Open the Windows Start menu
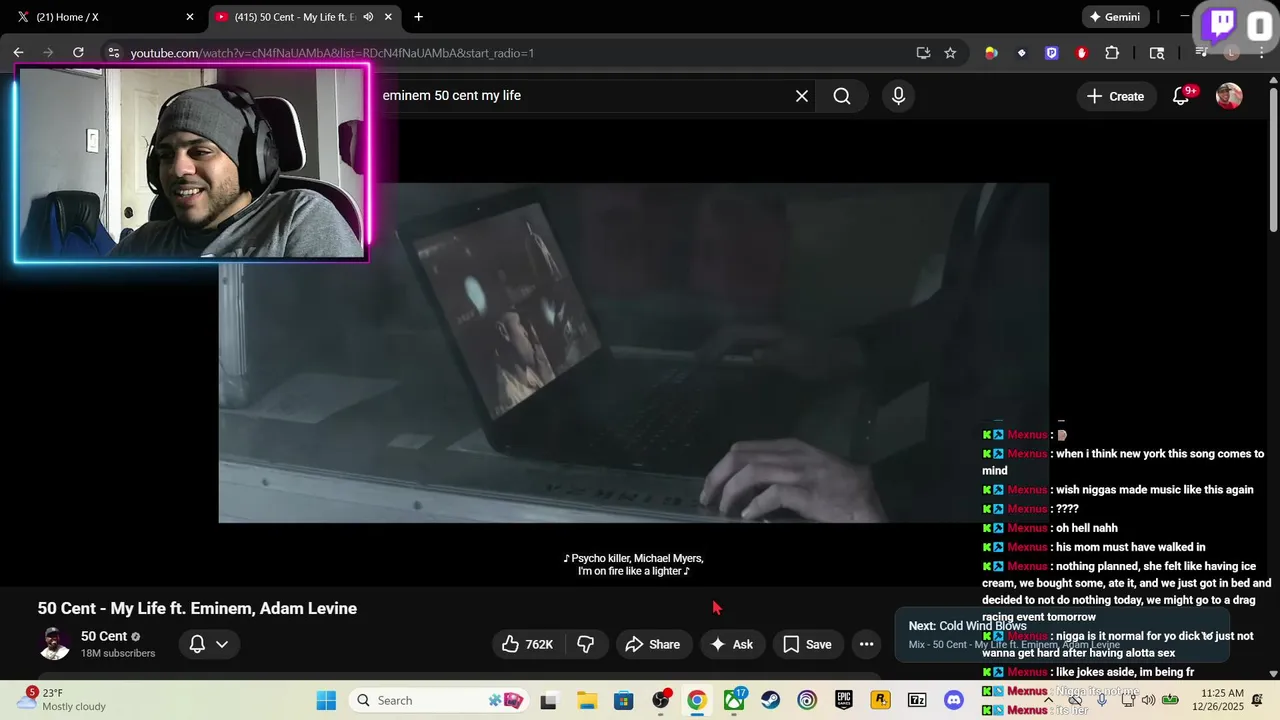The height and width of the screenshot is (720, 1280). click(x=326, y=700)
